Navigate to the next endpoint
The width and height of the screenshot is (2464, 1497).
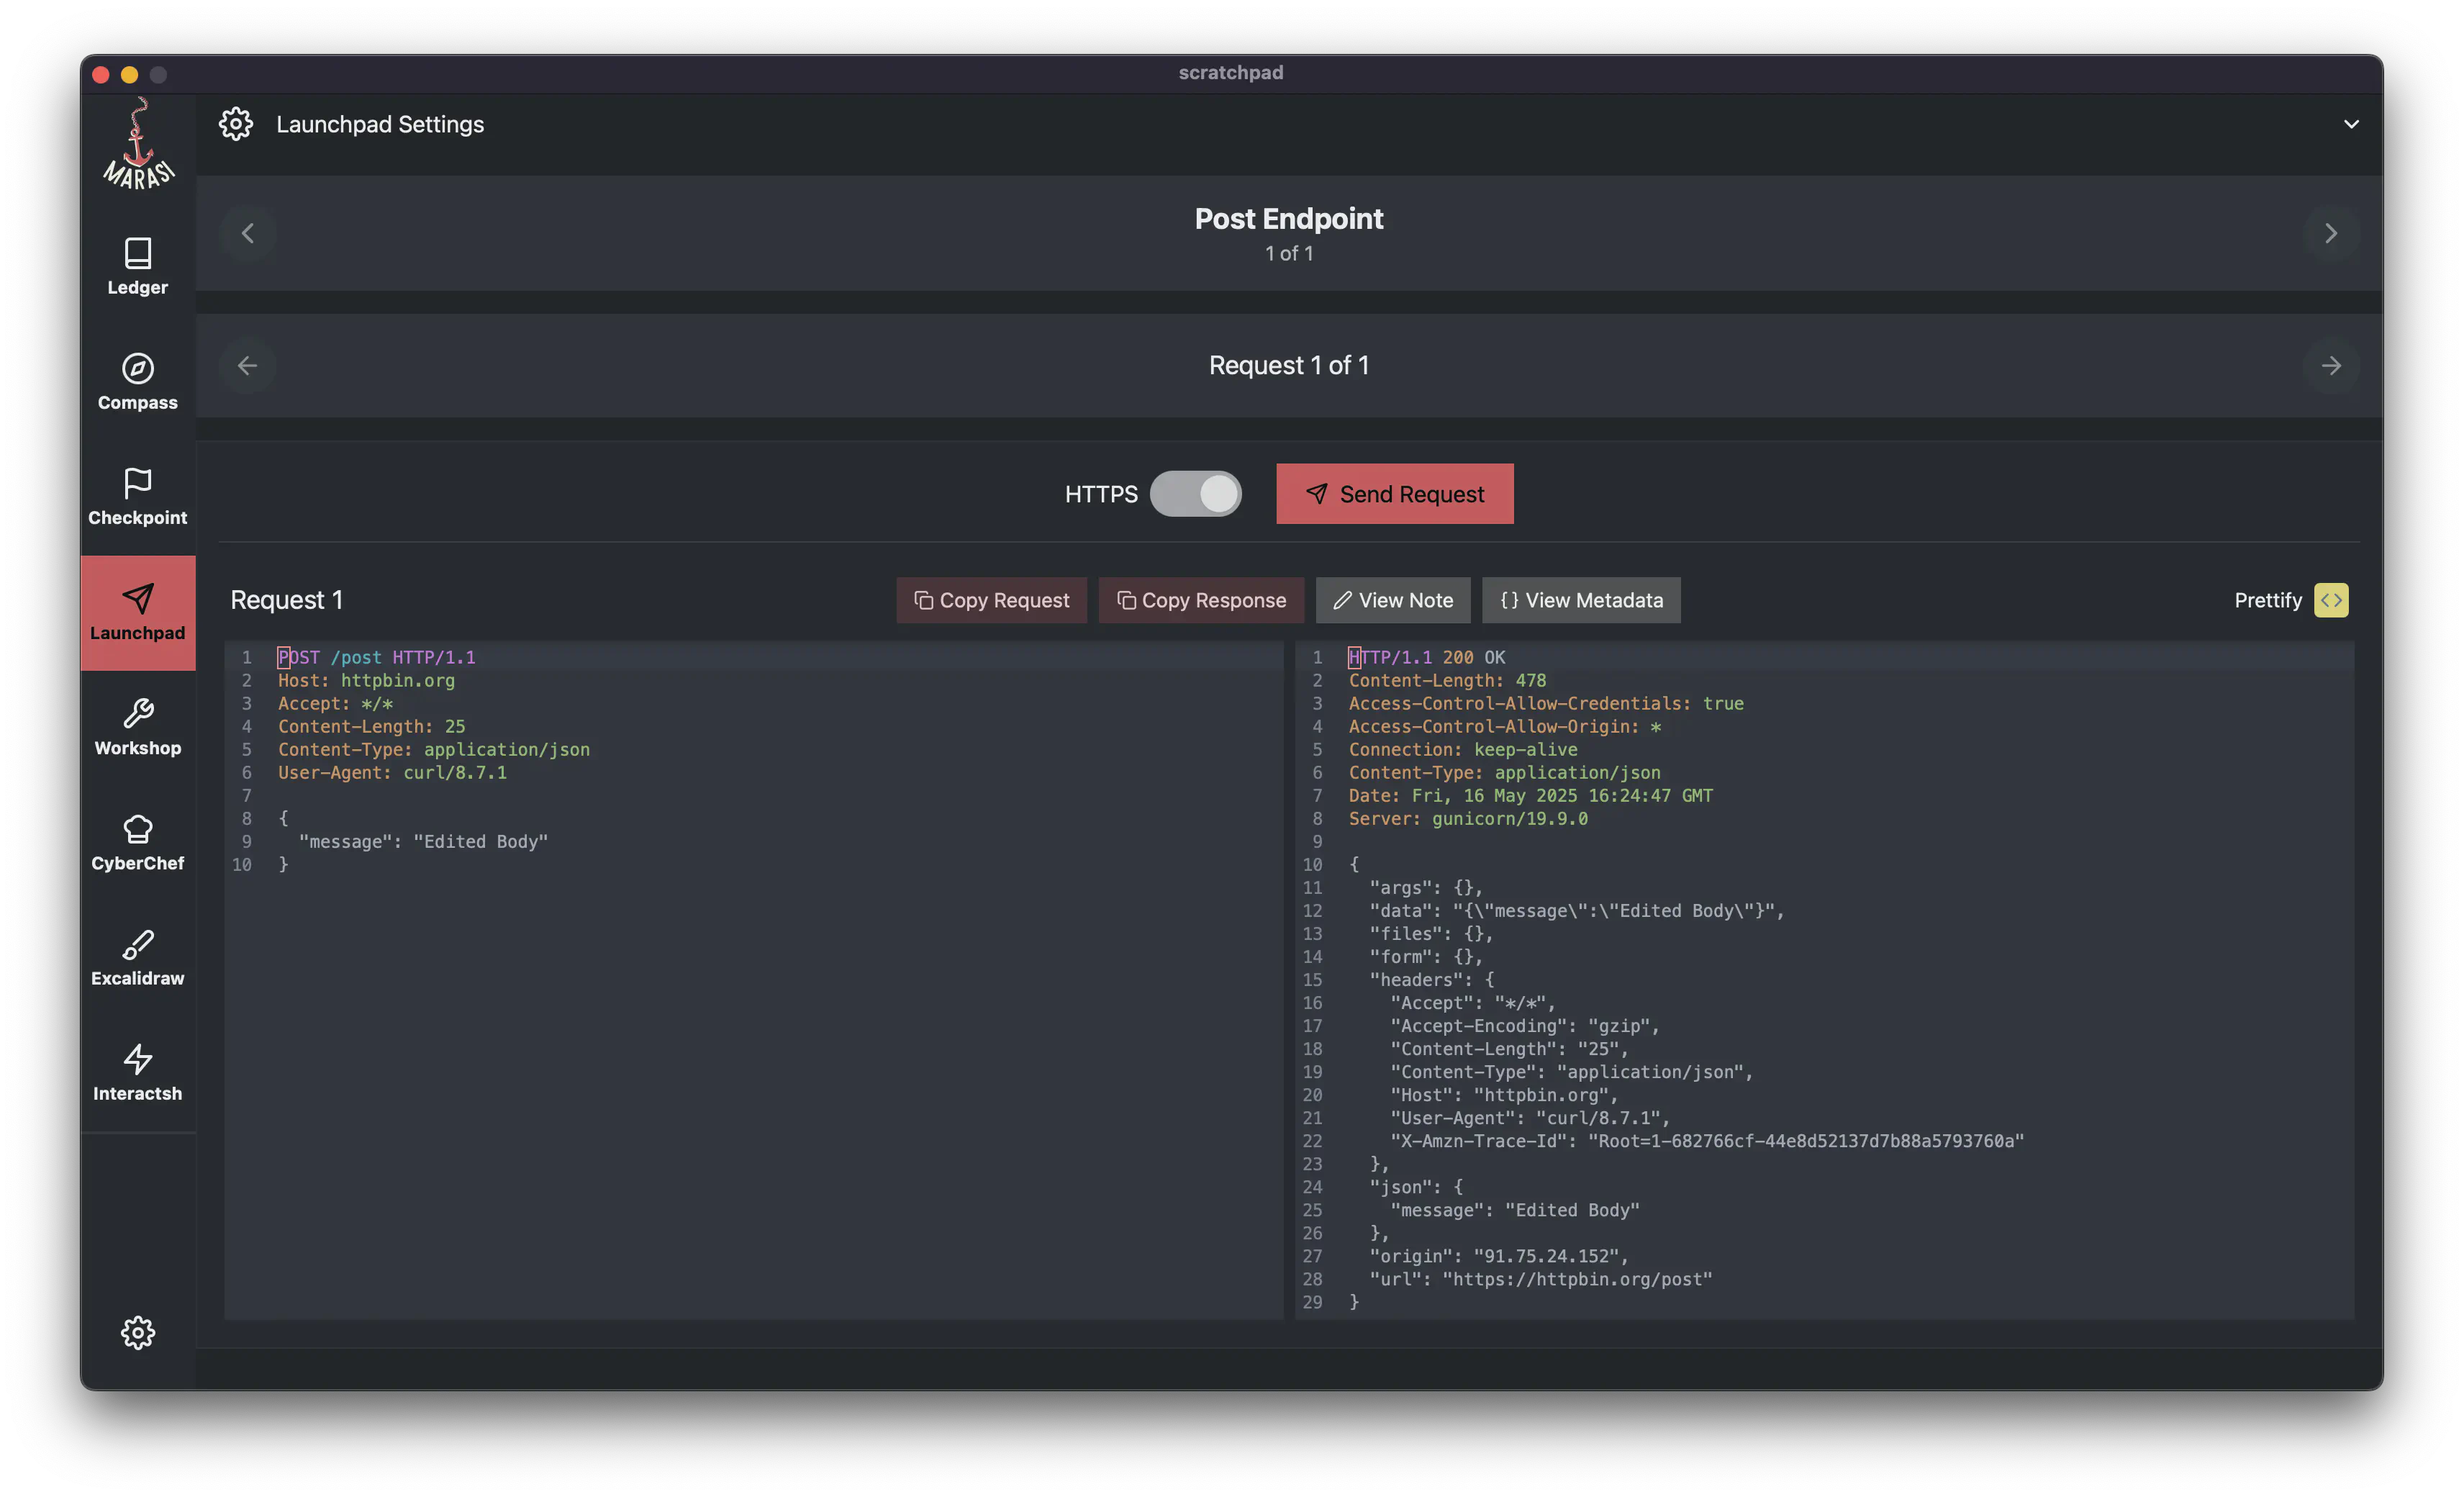(x=2330, y=233)
